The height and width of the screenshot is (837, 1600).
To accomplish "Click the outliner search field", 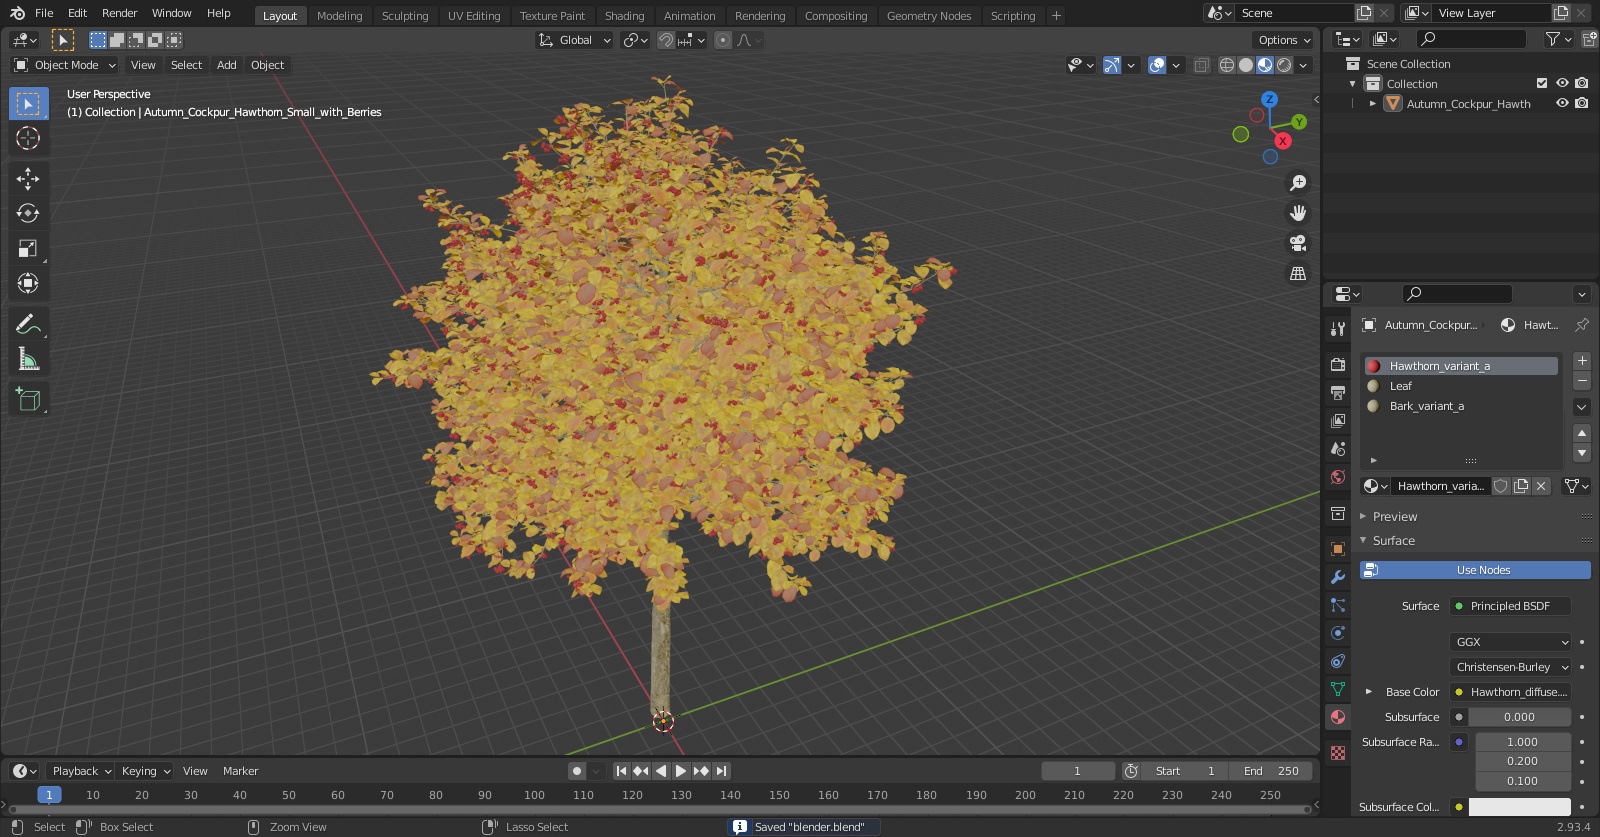I will pyautogui.click(x=1473, y=39).
